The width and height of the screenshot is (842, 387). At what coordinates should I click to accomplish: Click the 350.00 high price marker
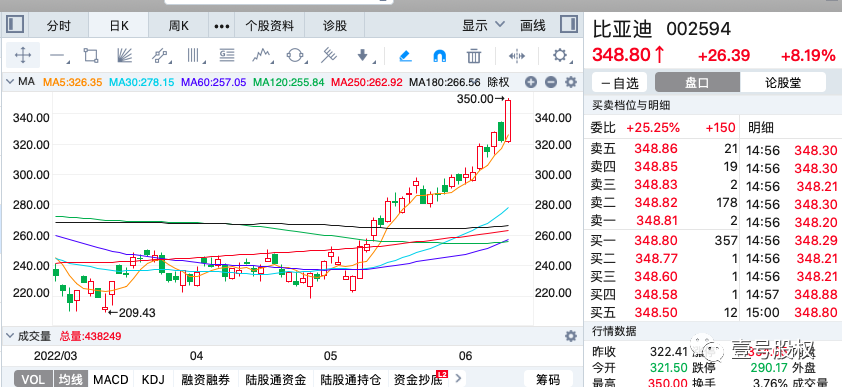pyautogui.click(x=474, y=99)
